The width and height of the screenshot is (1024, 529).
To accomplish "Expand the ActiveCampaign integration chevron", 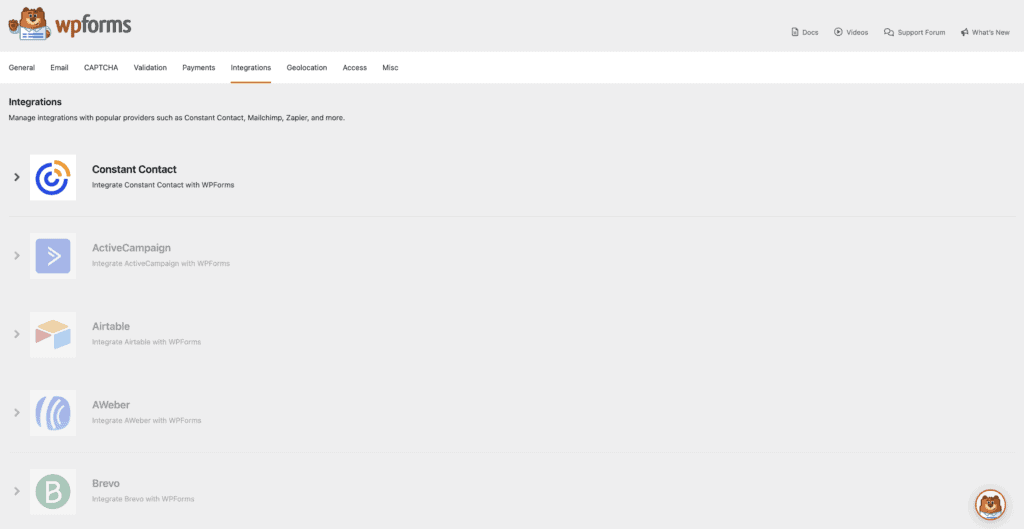I will point(17,255).
